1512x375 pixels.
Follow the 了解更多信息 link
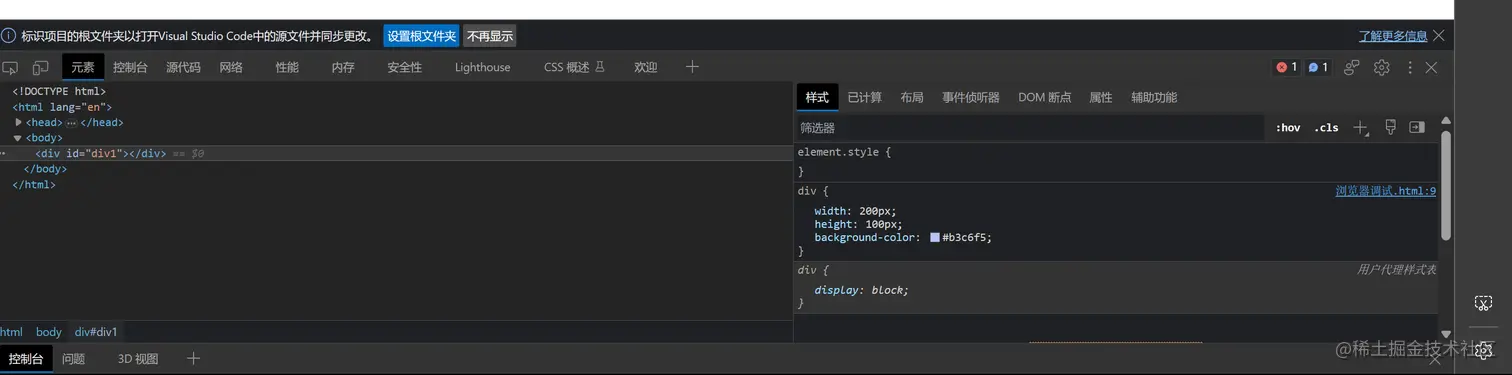(x=1393, y=36)
